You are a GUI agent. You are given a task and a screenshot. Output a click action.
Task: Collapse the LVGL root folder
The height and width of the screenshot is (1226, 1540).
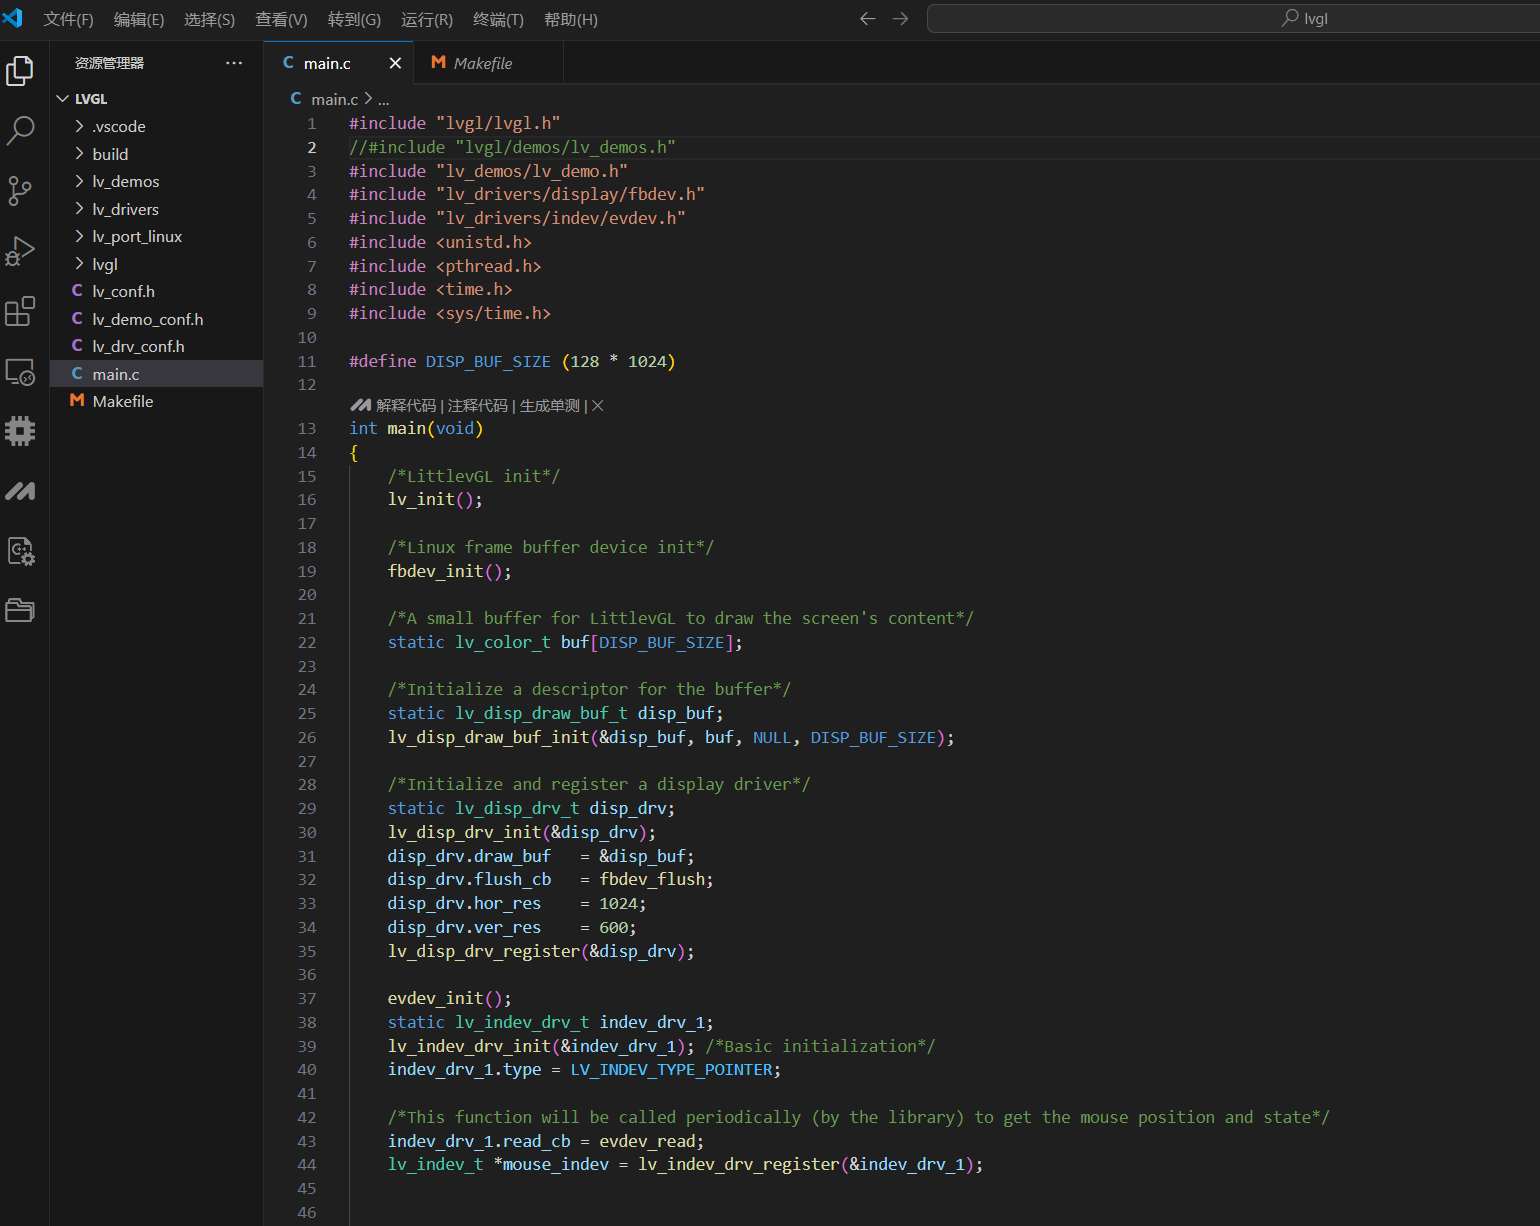(63, 99)
